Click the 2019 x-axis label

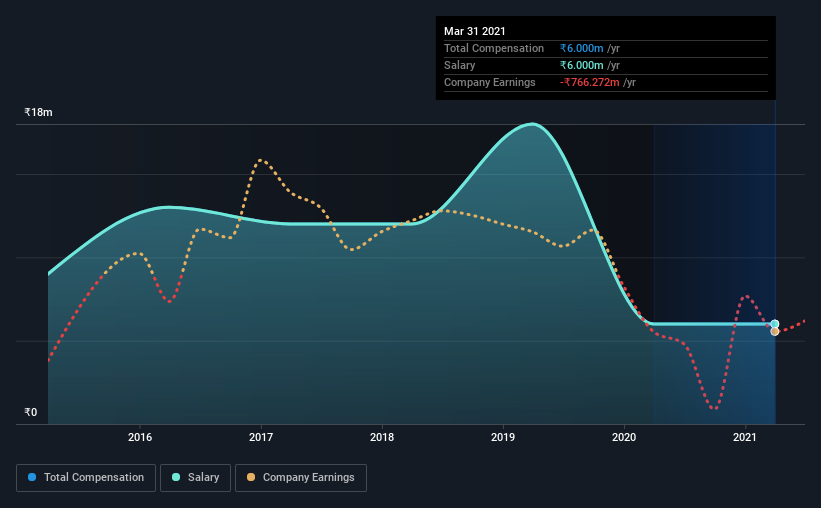click(x=503, y=437)
